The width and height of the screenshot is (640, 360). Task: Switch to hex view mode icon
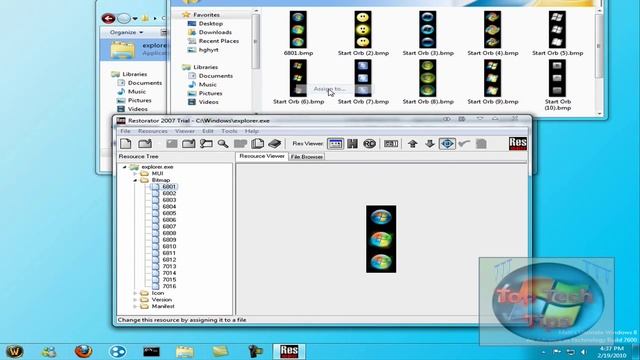tap(353, 144)
